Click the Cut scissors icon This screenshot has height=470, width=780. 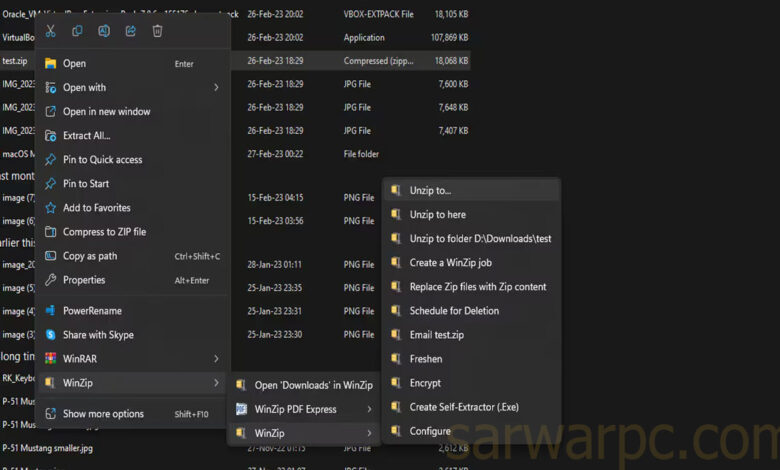[50, 31]
